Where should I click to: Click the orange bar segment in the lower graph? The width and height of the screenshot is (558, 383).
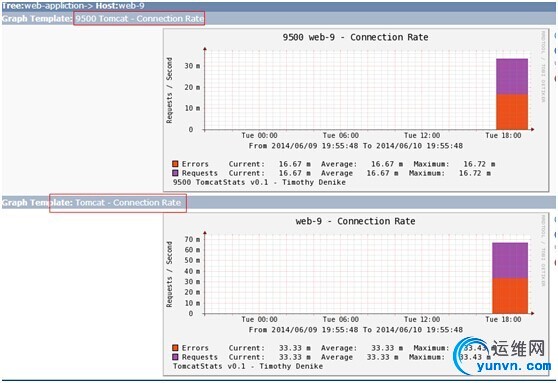510,296
